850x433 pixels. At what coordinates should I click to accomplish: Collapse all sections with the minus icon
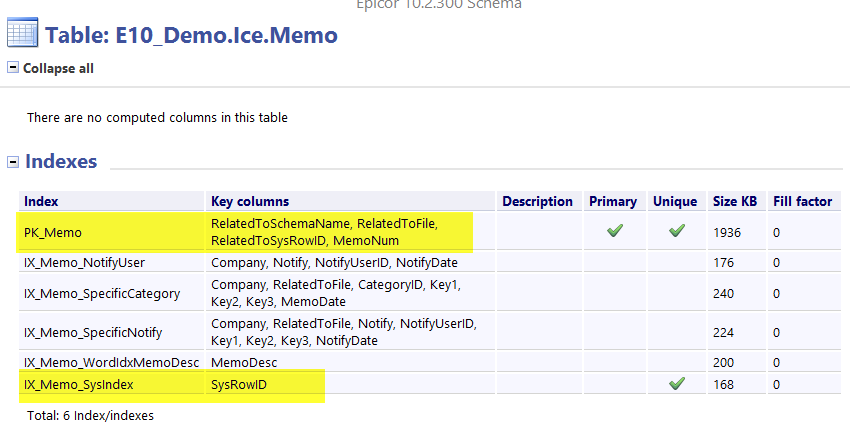[x=12, y=67]
